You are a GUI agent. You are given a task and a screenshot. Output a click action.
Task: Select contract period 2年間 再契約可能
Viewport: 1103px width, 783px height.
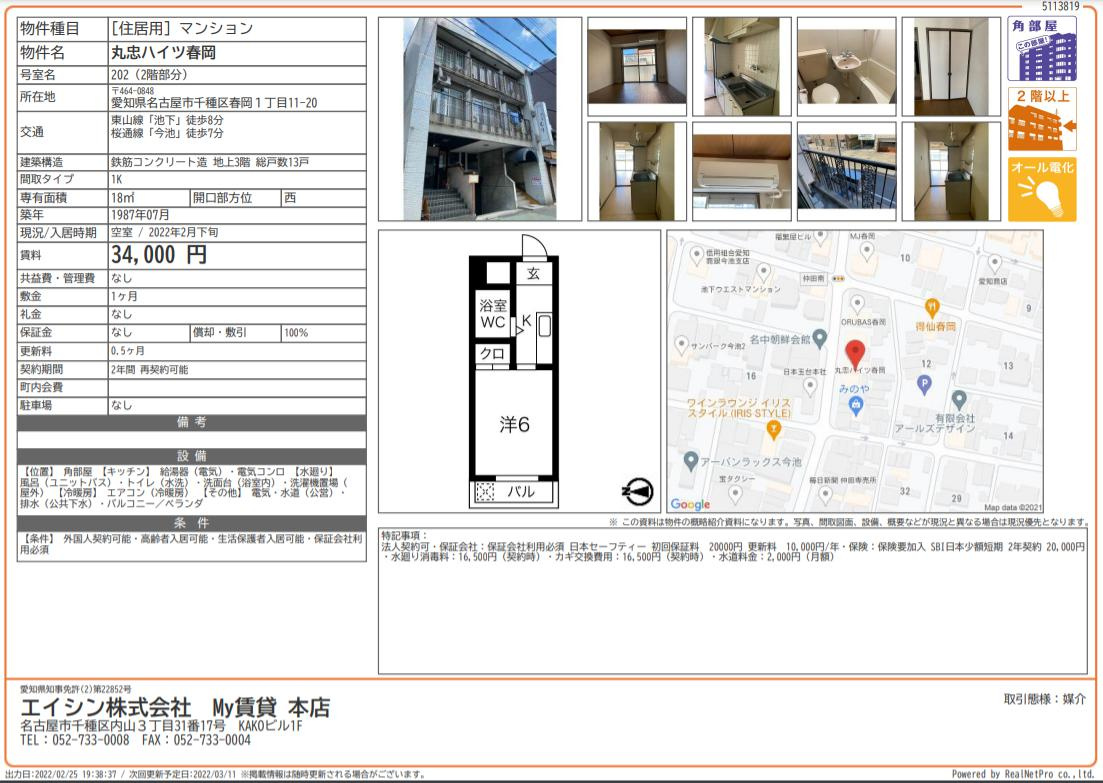point(149,369)
